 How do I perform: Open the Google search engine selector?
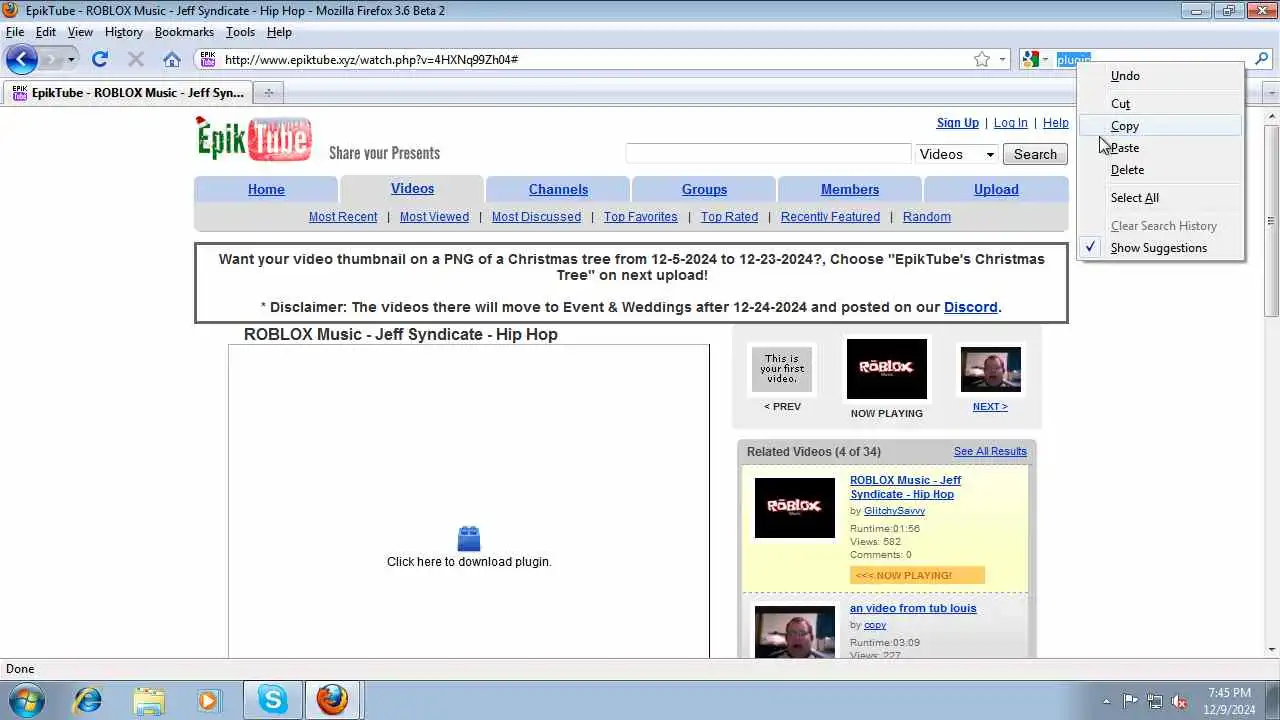[x=1035, y=59]
